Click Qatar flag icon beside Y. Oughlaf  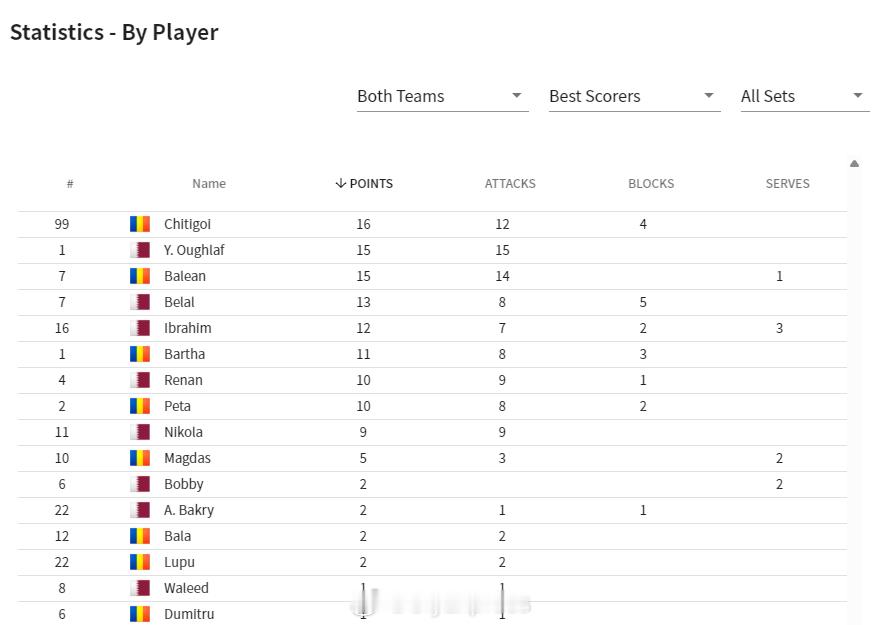(140, 250)
